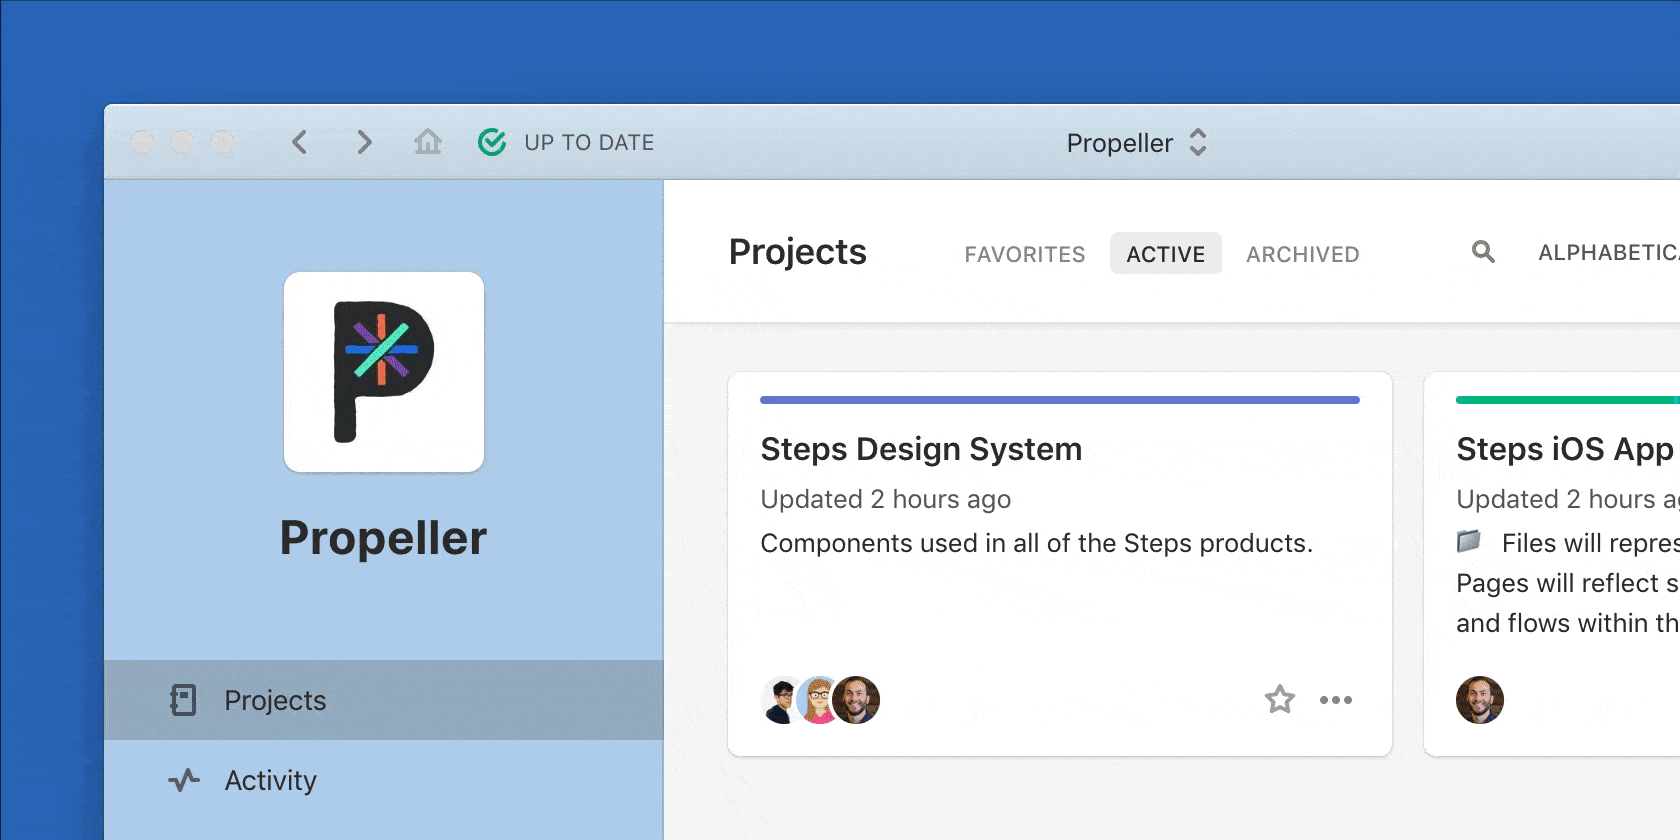Click the Propeller organization logo

point(384,372)
